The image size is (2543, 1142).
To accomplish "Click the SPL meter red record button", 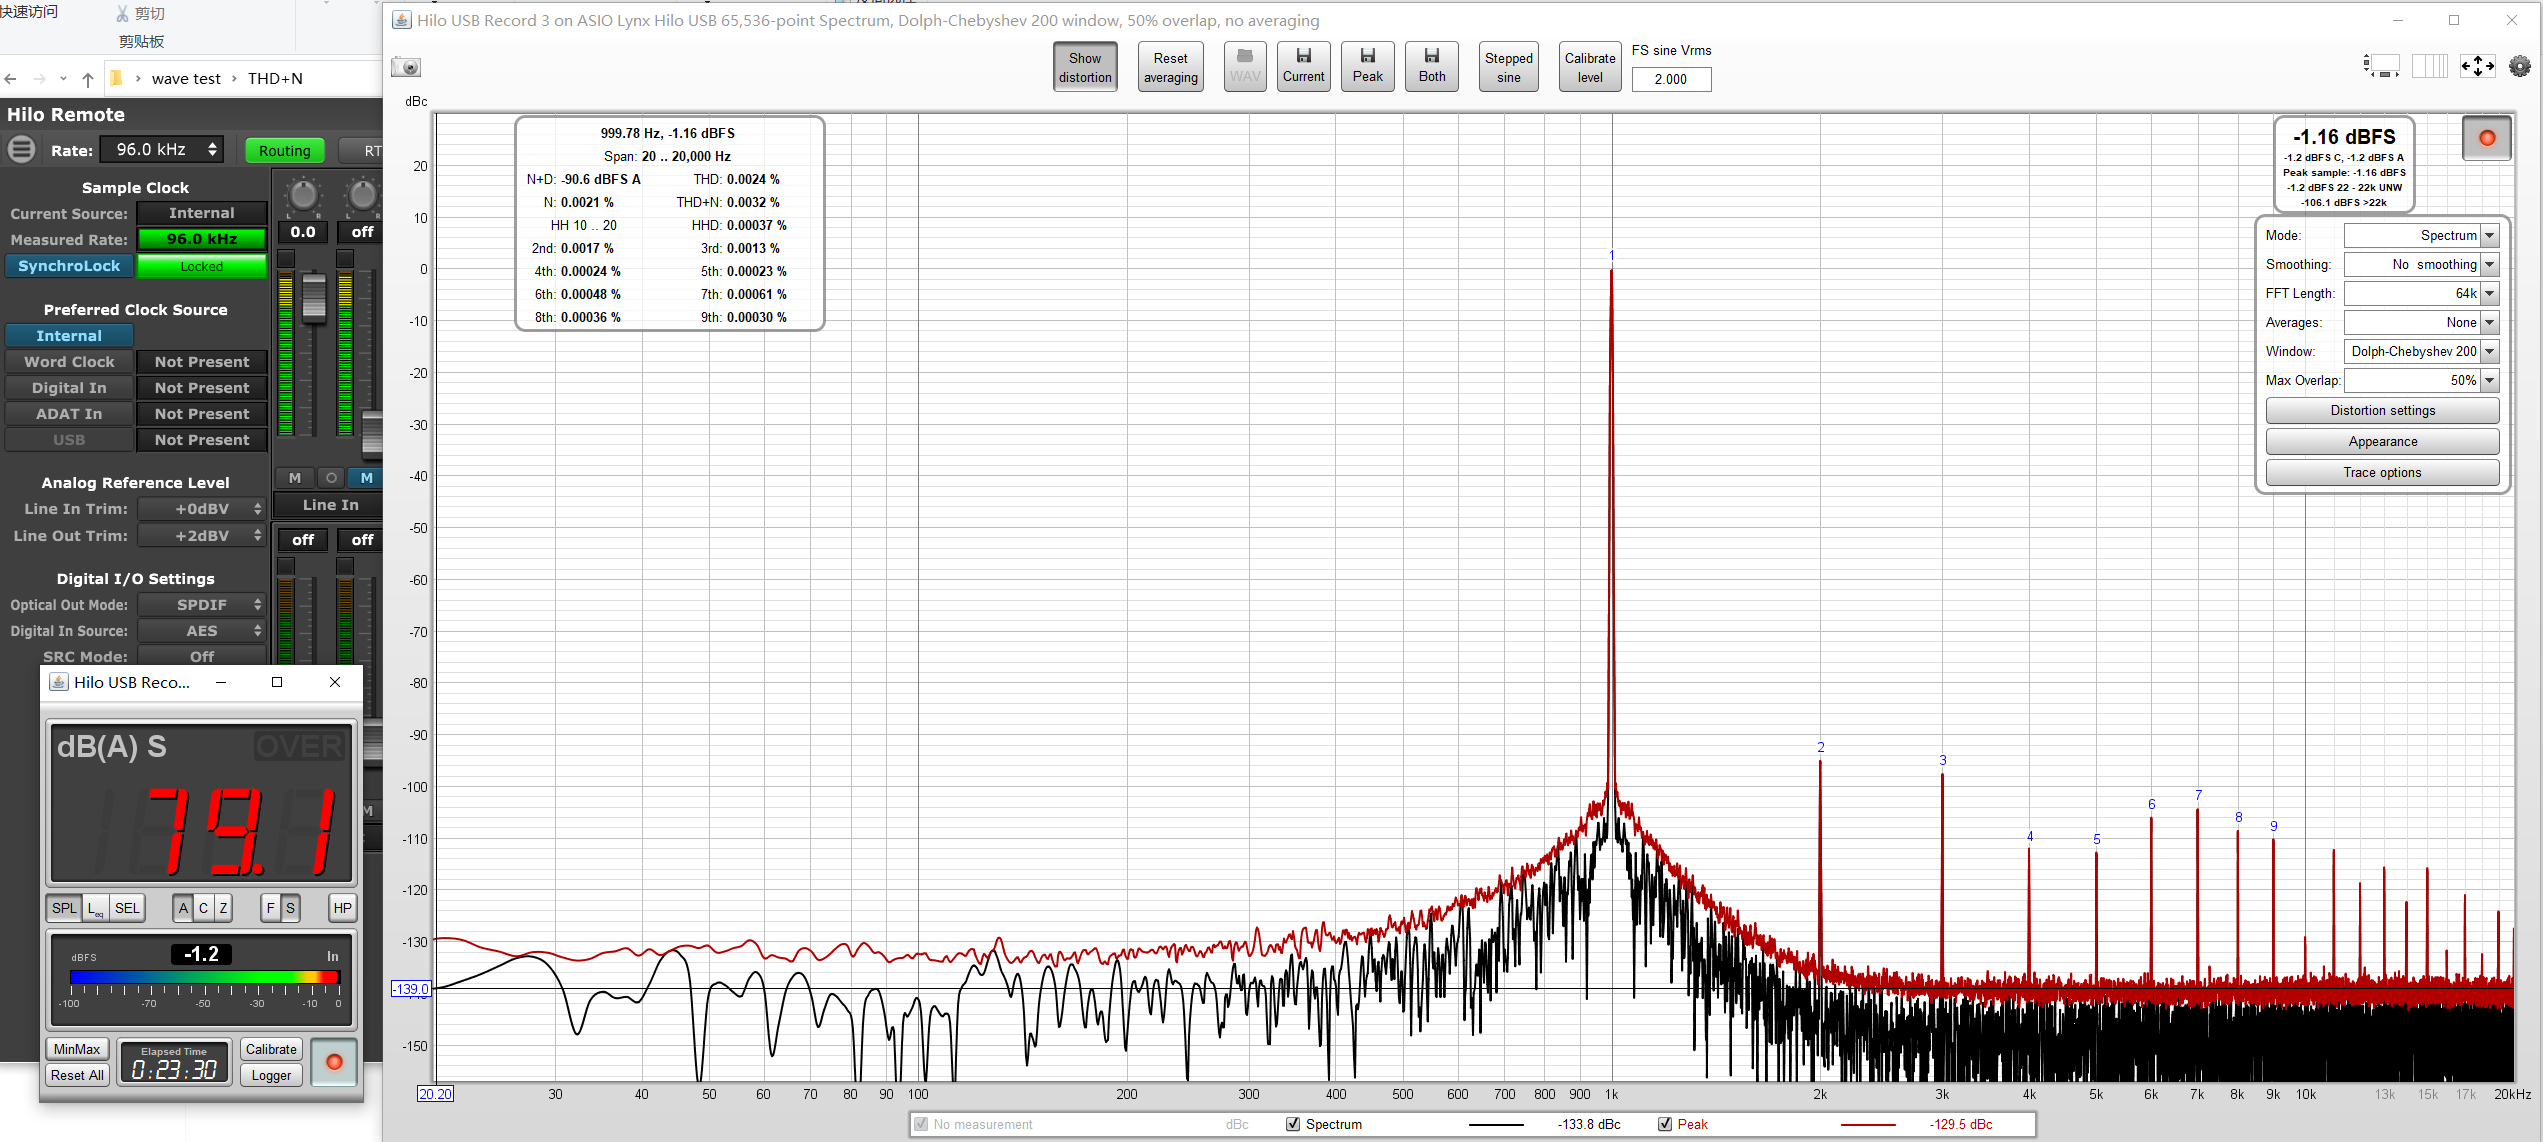I will 334,1062.
